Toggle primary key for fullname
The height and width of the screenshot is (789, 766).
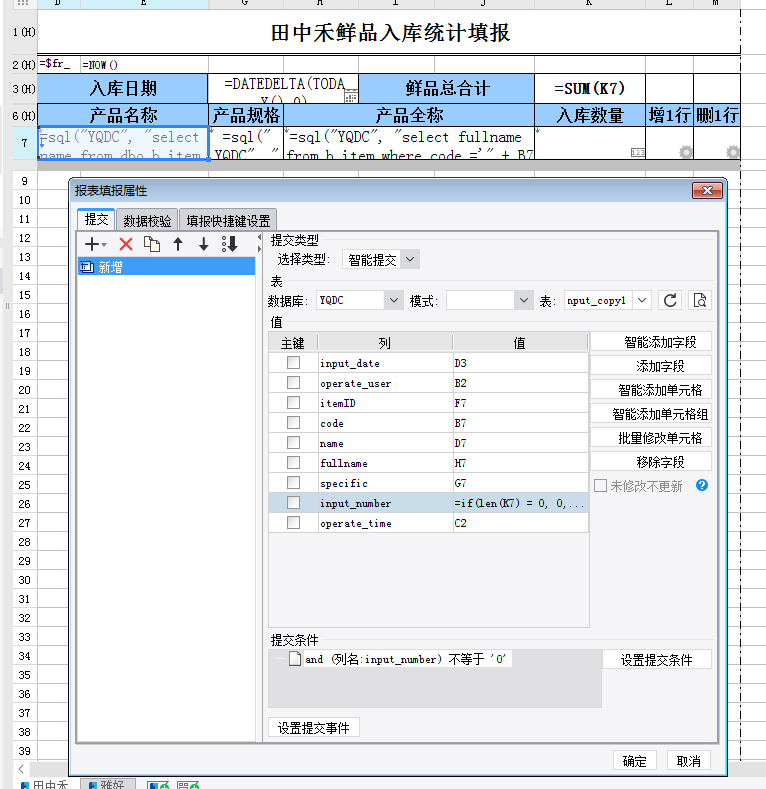(x=293, y=462)
